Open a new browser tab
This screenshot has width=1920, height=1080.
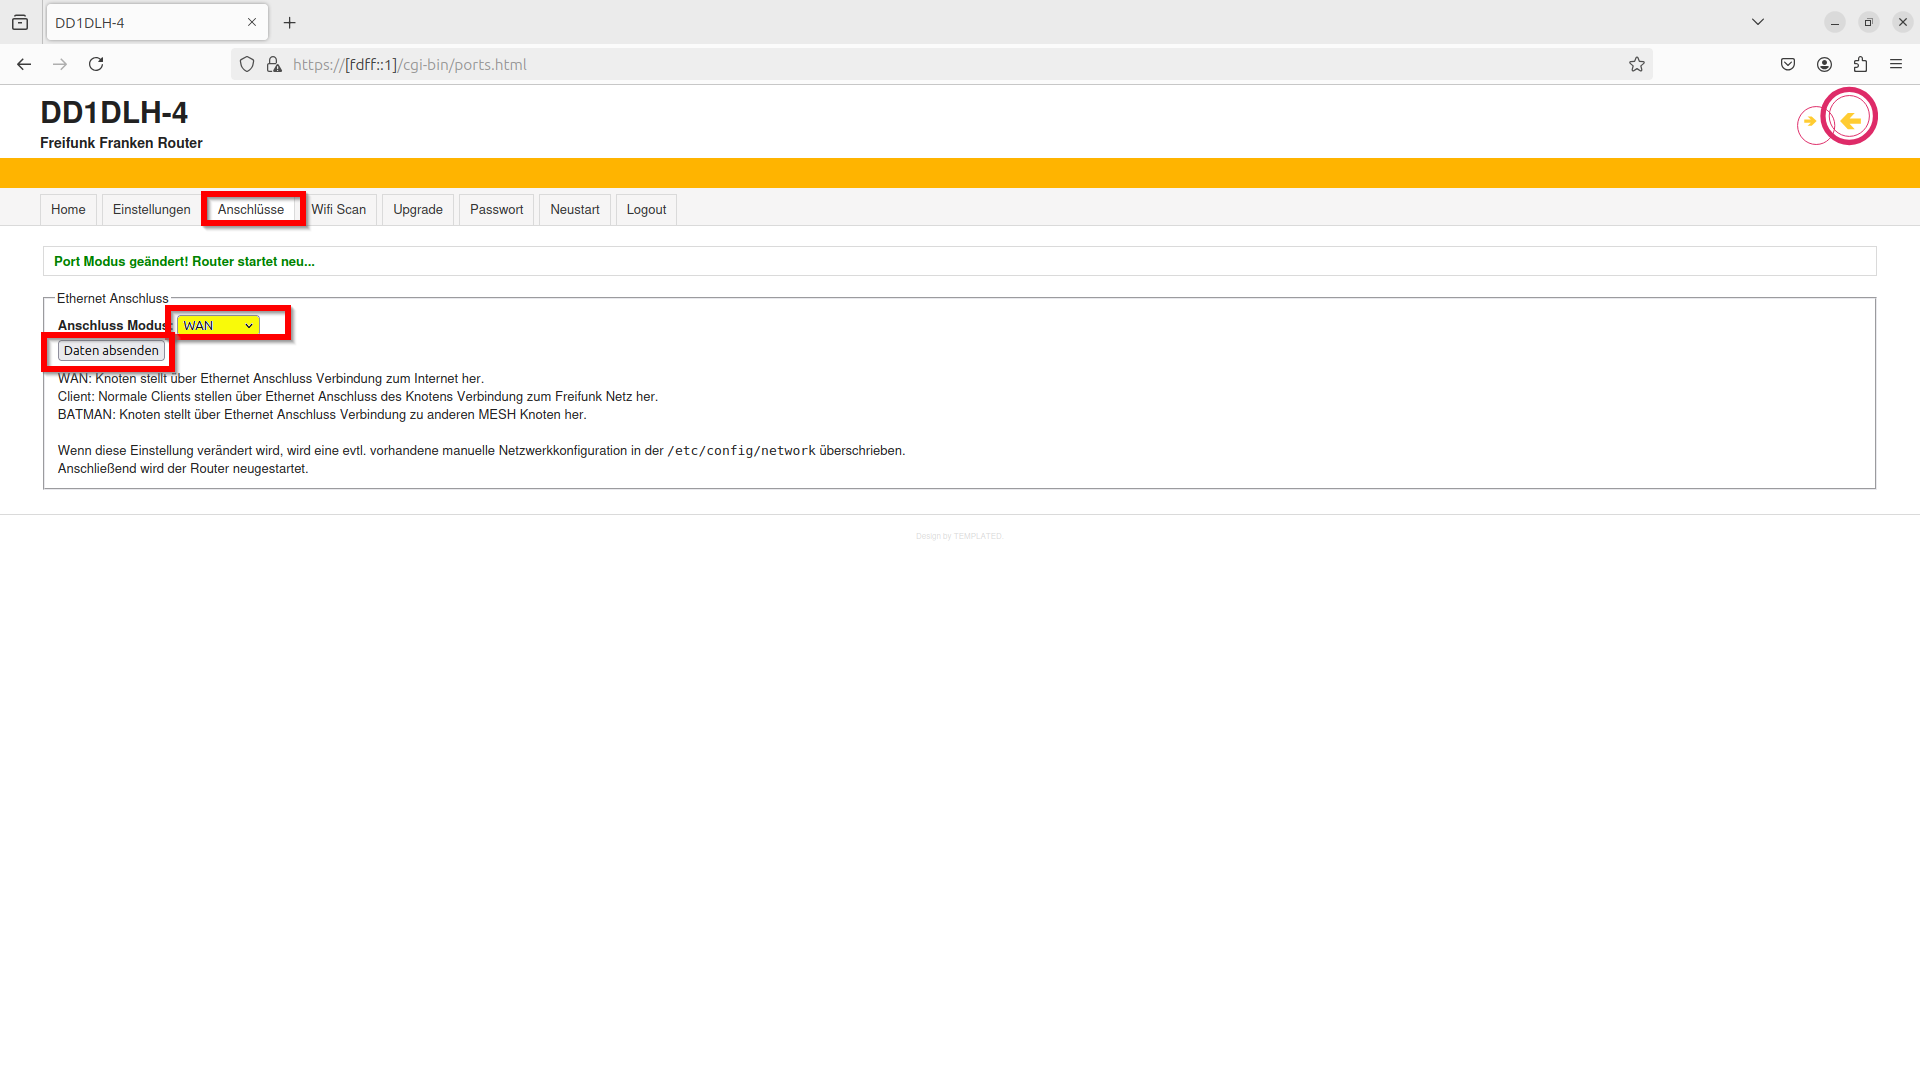290,22
